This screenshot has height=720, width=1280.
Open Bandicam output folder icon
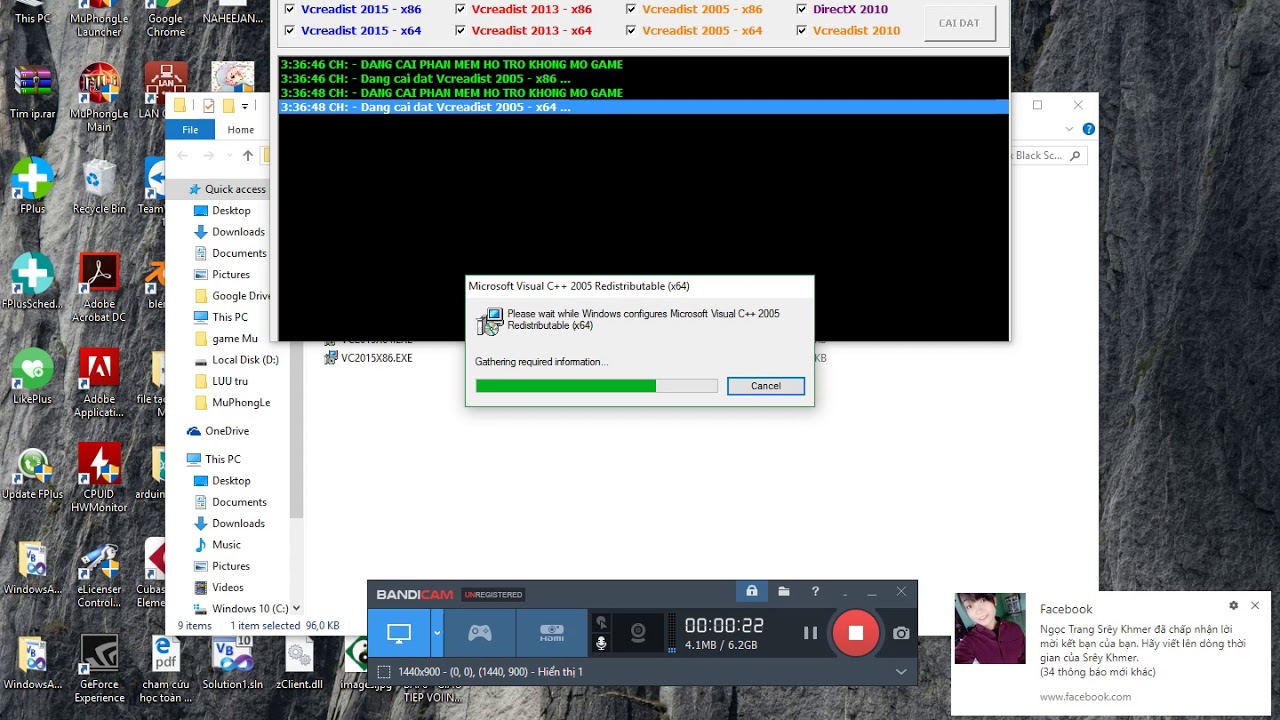tap(784, 592)
